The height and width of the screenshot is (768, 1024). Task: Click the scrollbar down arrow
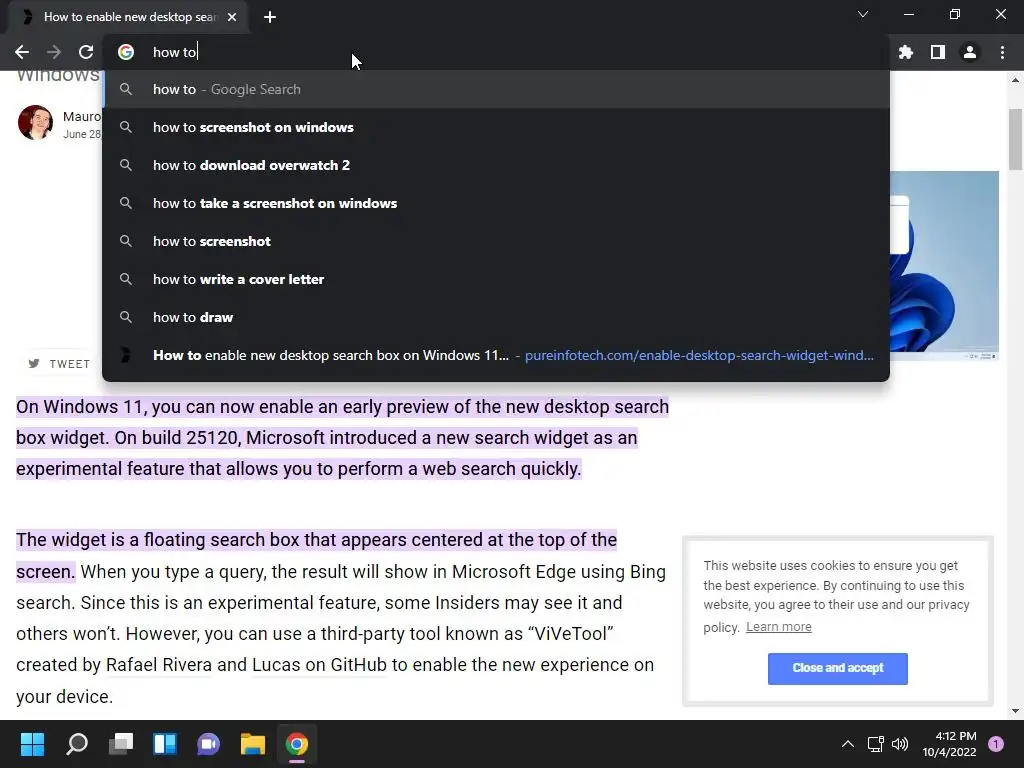[1015, 711]
